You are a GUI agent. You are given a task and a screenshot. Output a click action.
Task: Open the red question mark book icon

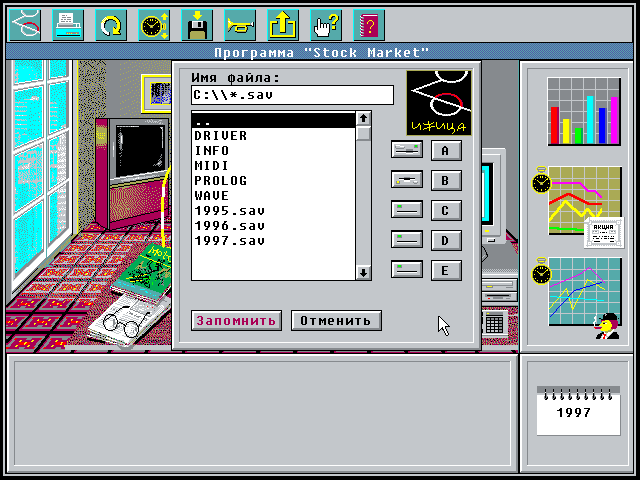pos(369,25)
